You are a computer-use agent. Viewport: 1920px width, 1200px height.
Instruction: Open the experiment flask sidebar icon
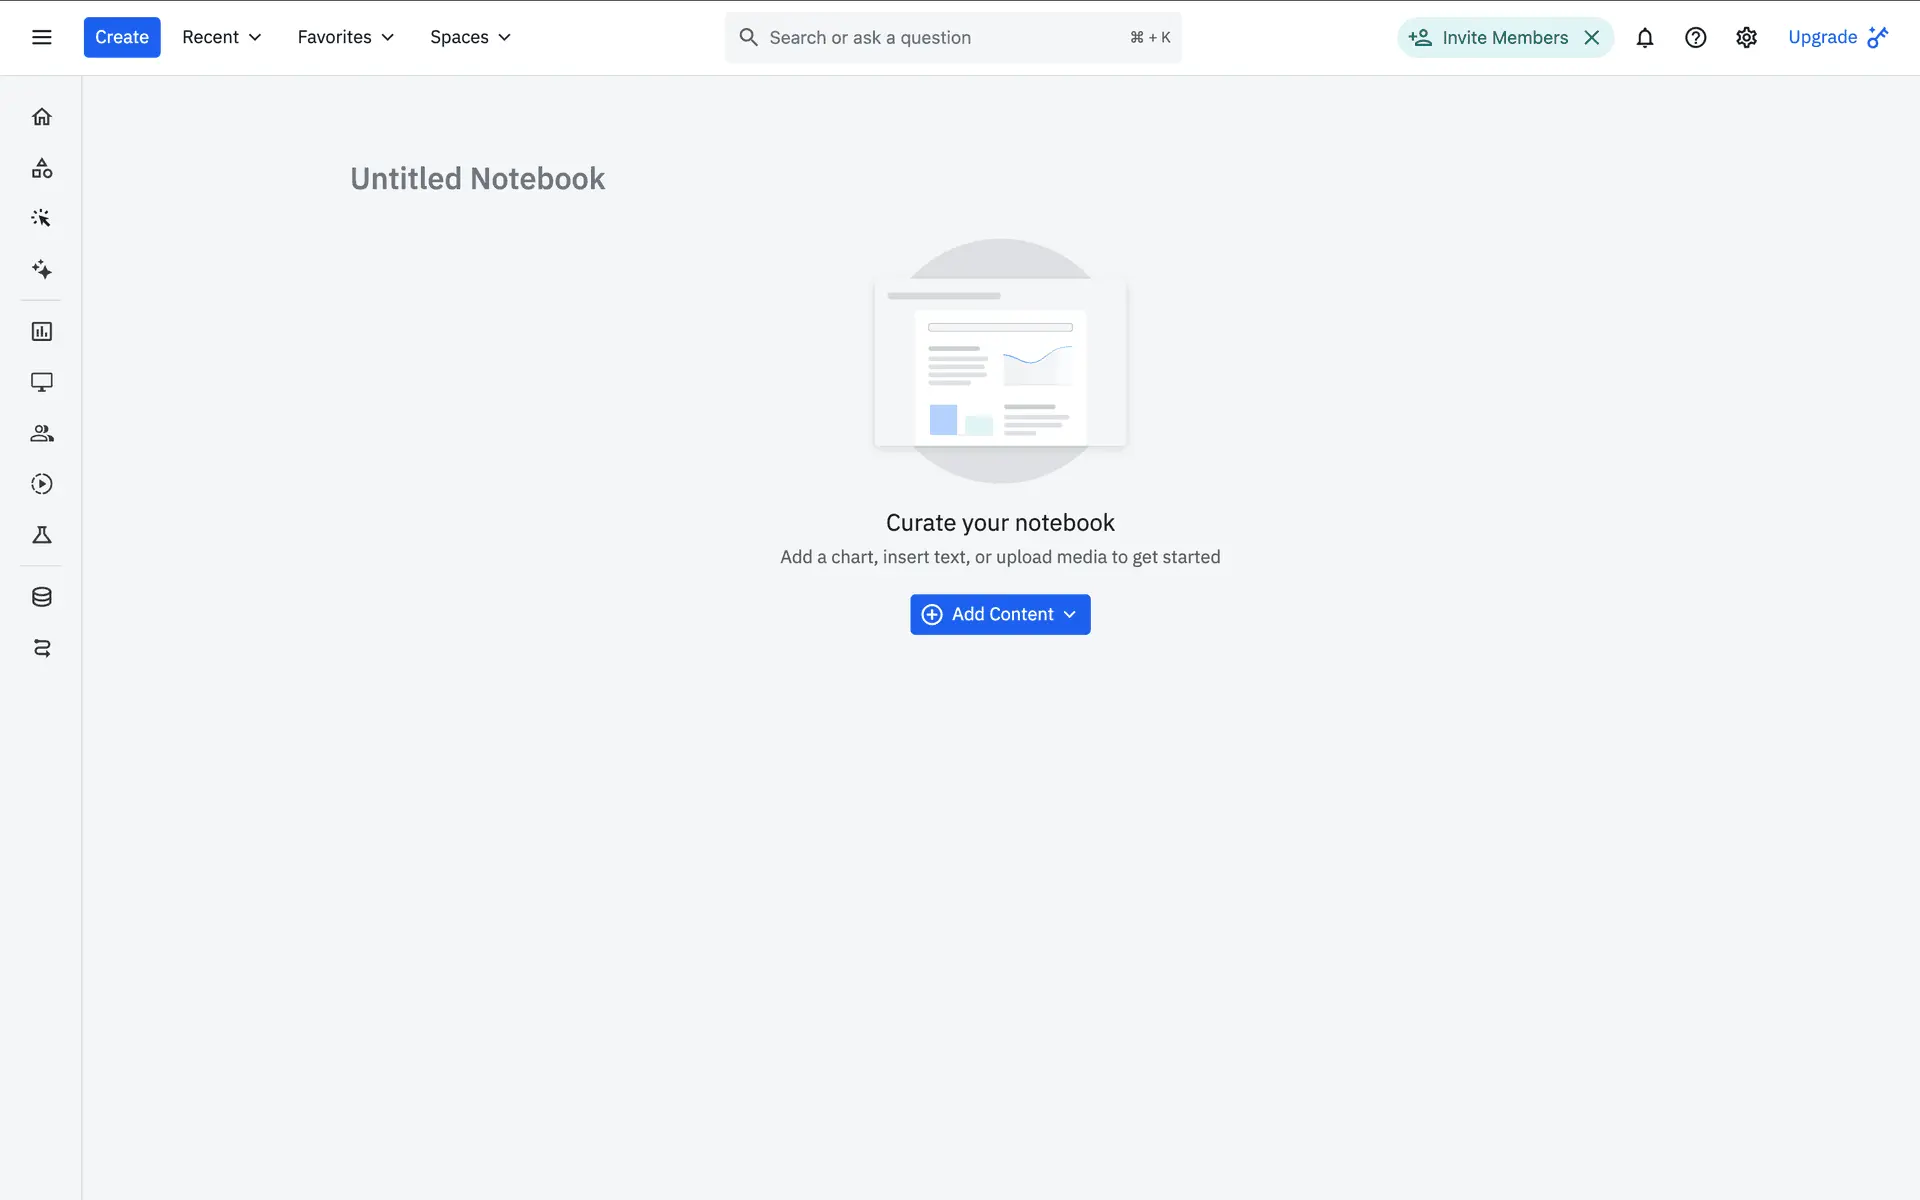[x=41, y=535]
